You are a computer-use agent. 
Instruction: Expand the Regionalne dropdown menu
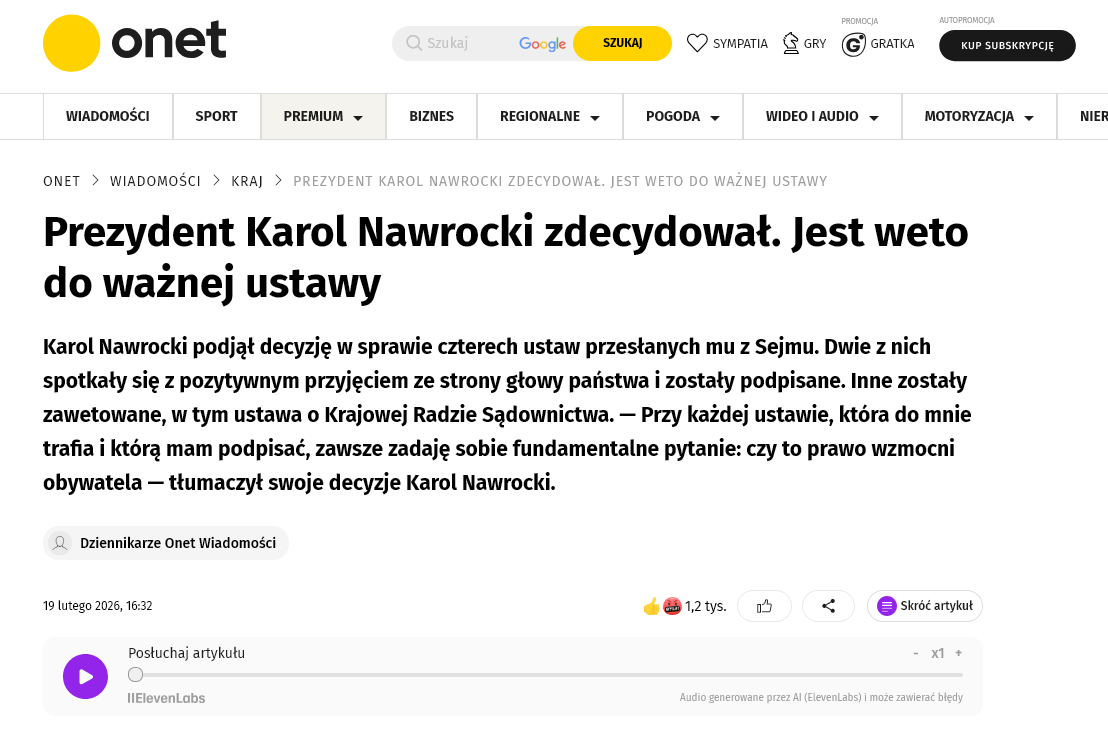[x=595, y=117]
